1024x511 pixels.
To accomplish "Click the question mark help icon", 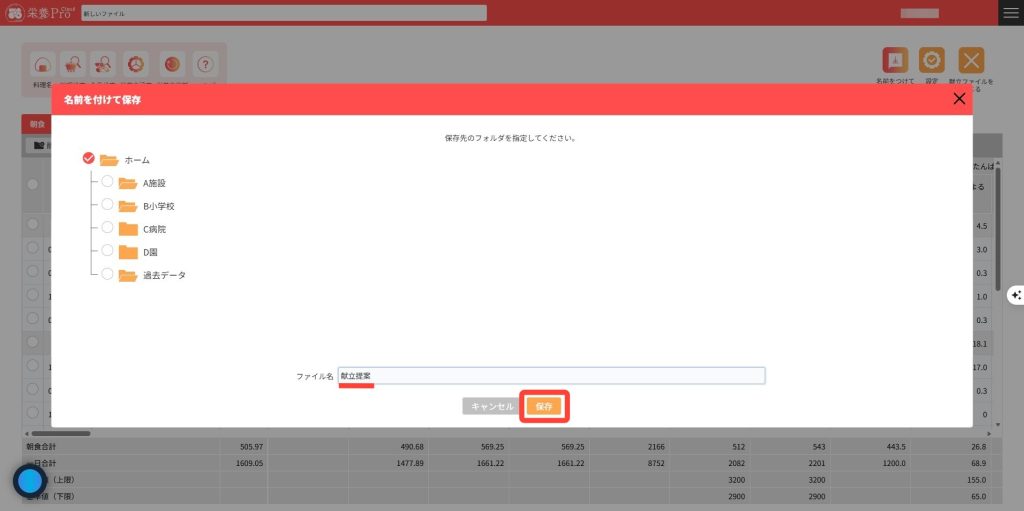I will coord(204,65).
